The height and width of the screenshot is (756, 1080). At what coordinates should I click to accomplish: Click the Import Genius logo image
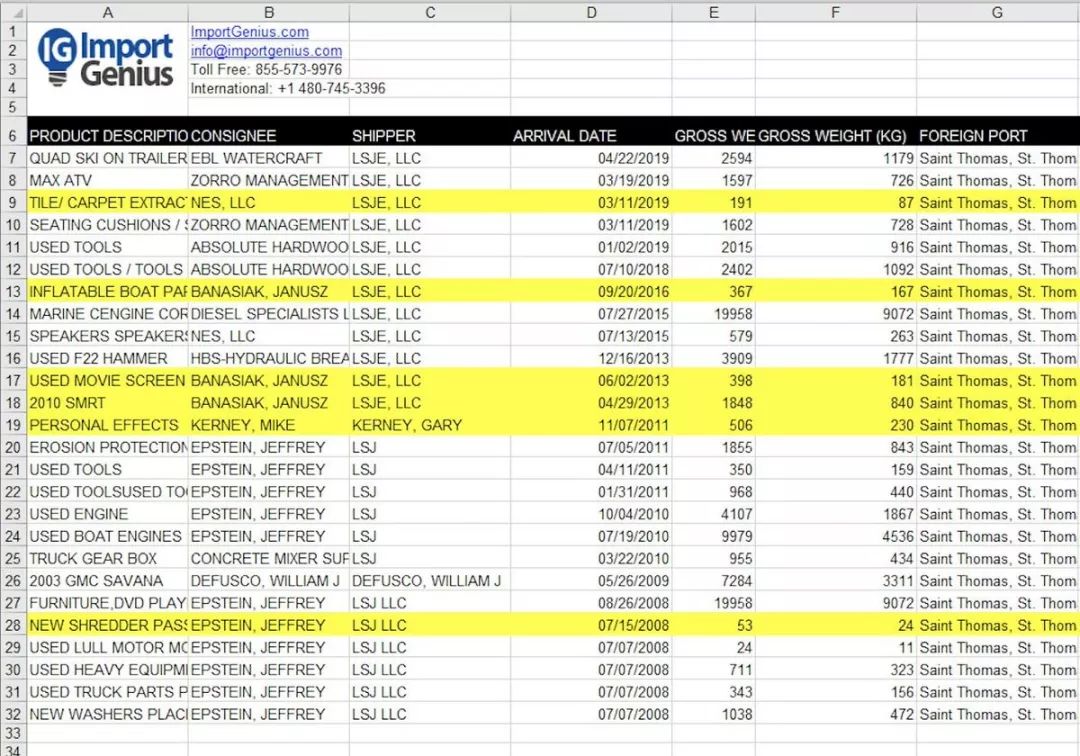tap(106, 59)
